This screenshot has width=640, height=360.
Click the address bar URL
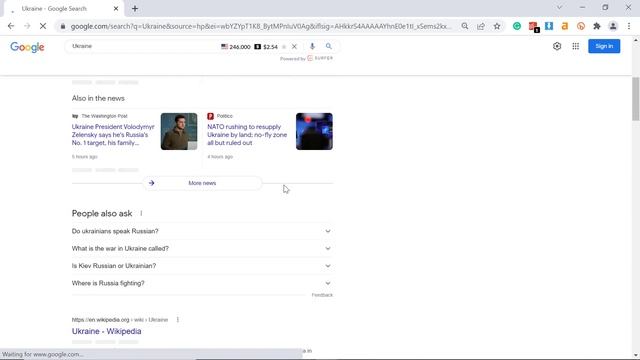click(x=261, y=26)
